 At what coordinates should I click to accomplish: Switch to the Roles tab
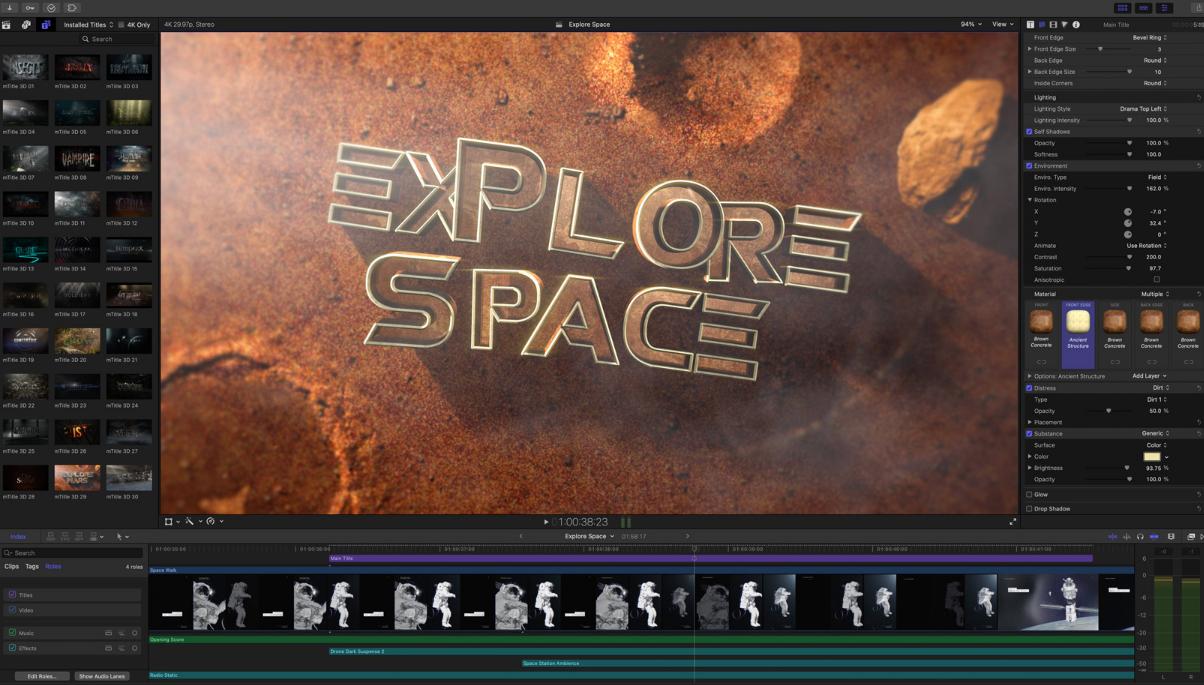point(54,565)
